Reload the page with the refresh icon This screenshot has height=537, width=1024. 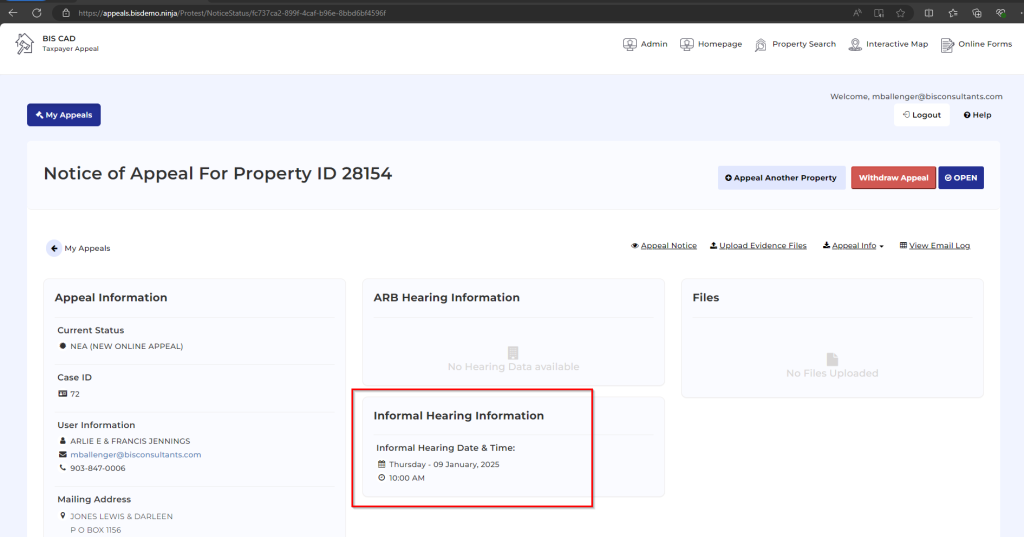[x=37, y=12]
